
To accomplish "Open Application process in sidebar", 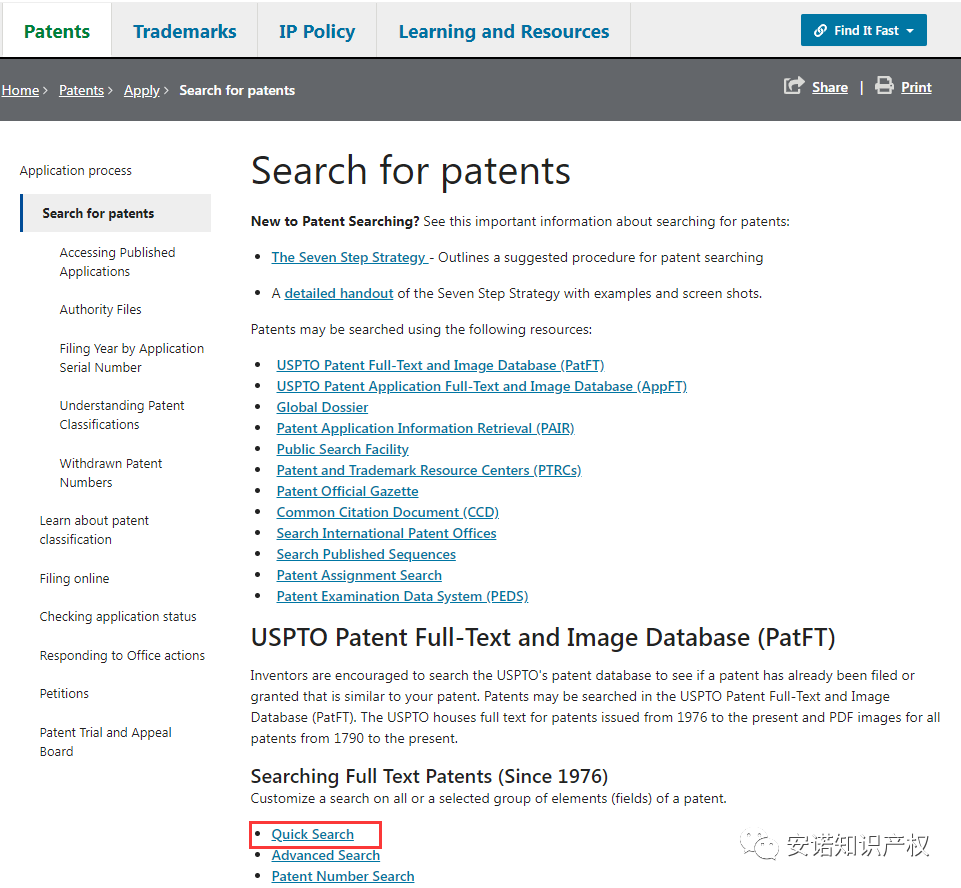I will (75, 170).
